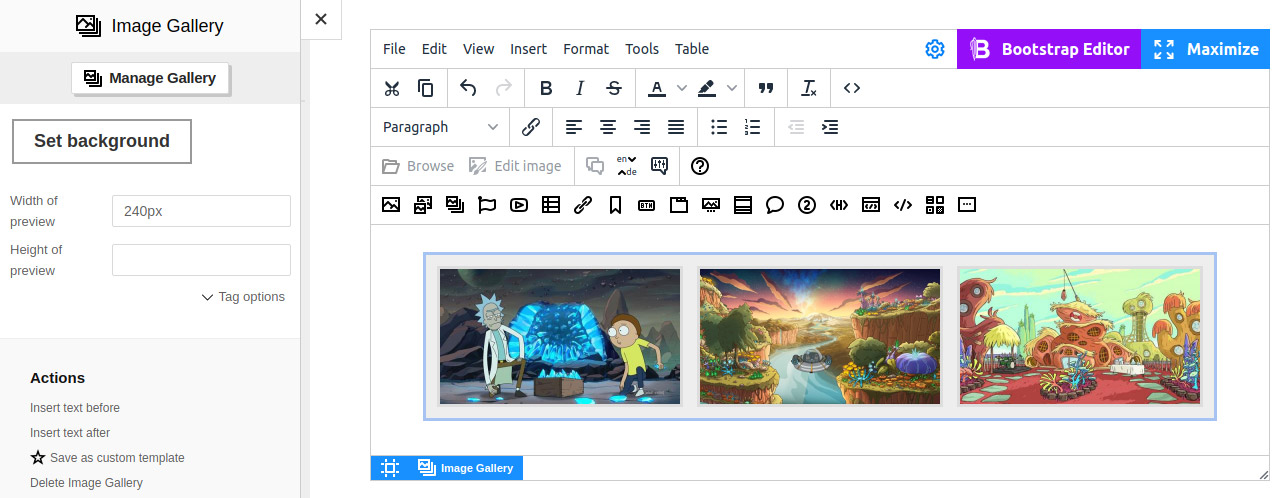Click the code window snippet icon
This screenshot has height=498, width=1281.
click(x=871, y=205)
